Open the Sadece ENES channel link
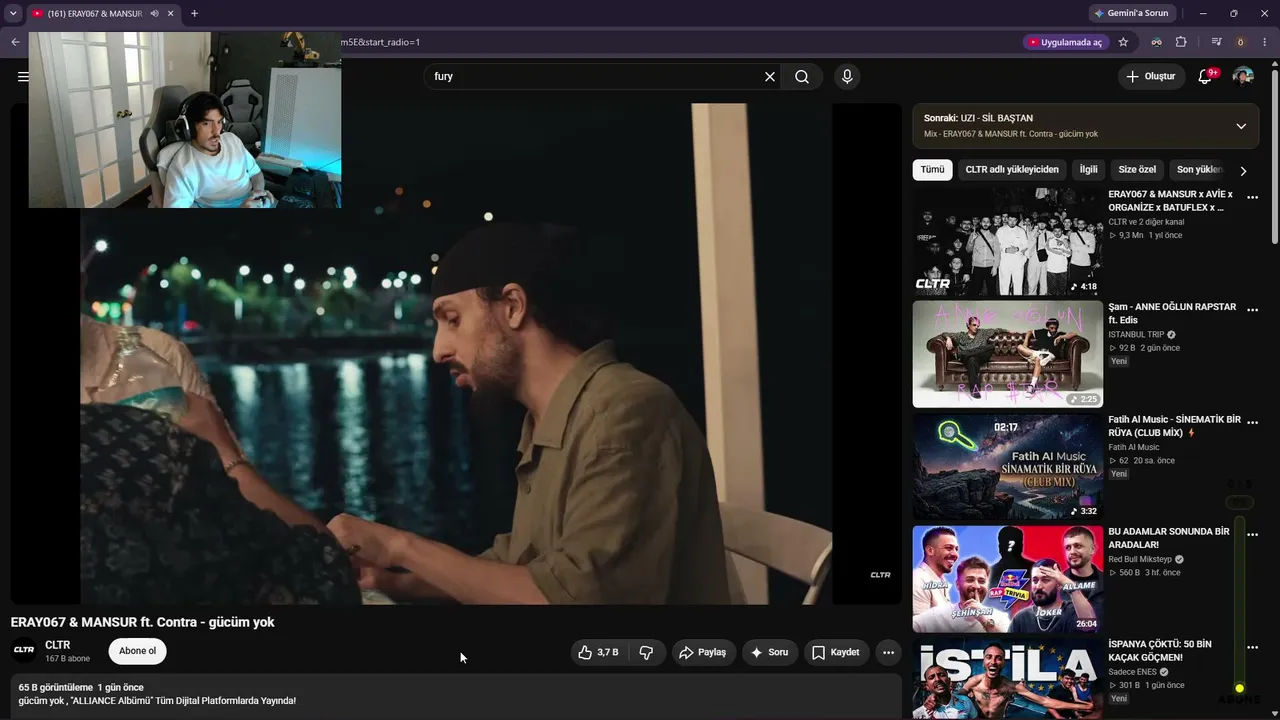The height and width of the screenshot is (720, 1280). point(1132,672)
